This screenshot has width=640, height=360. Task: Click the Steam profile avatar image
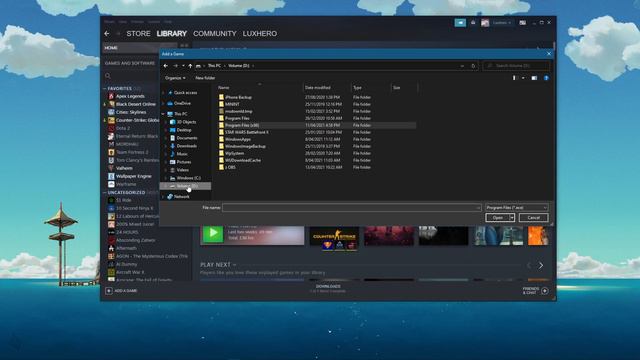pyautogui.click(x=485, y=23)
